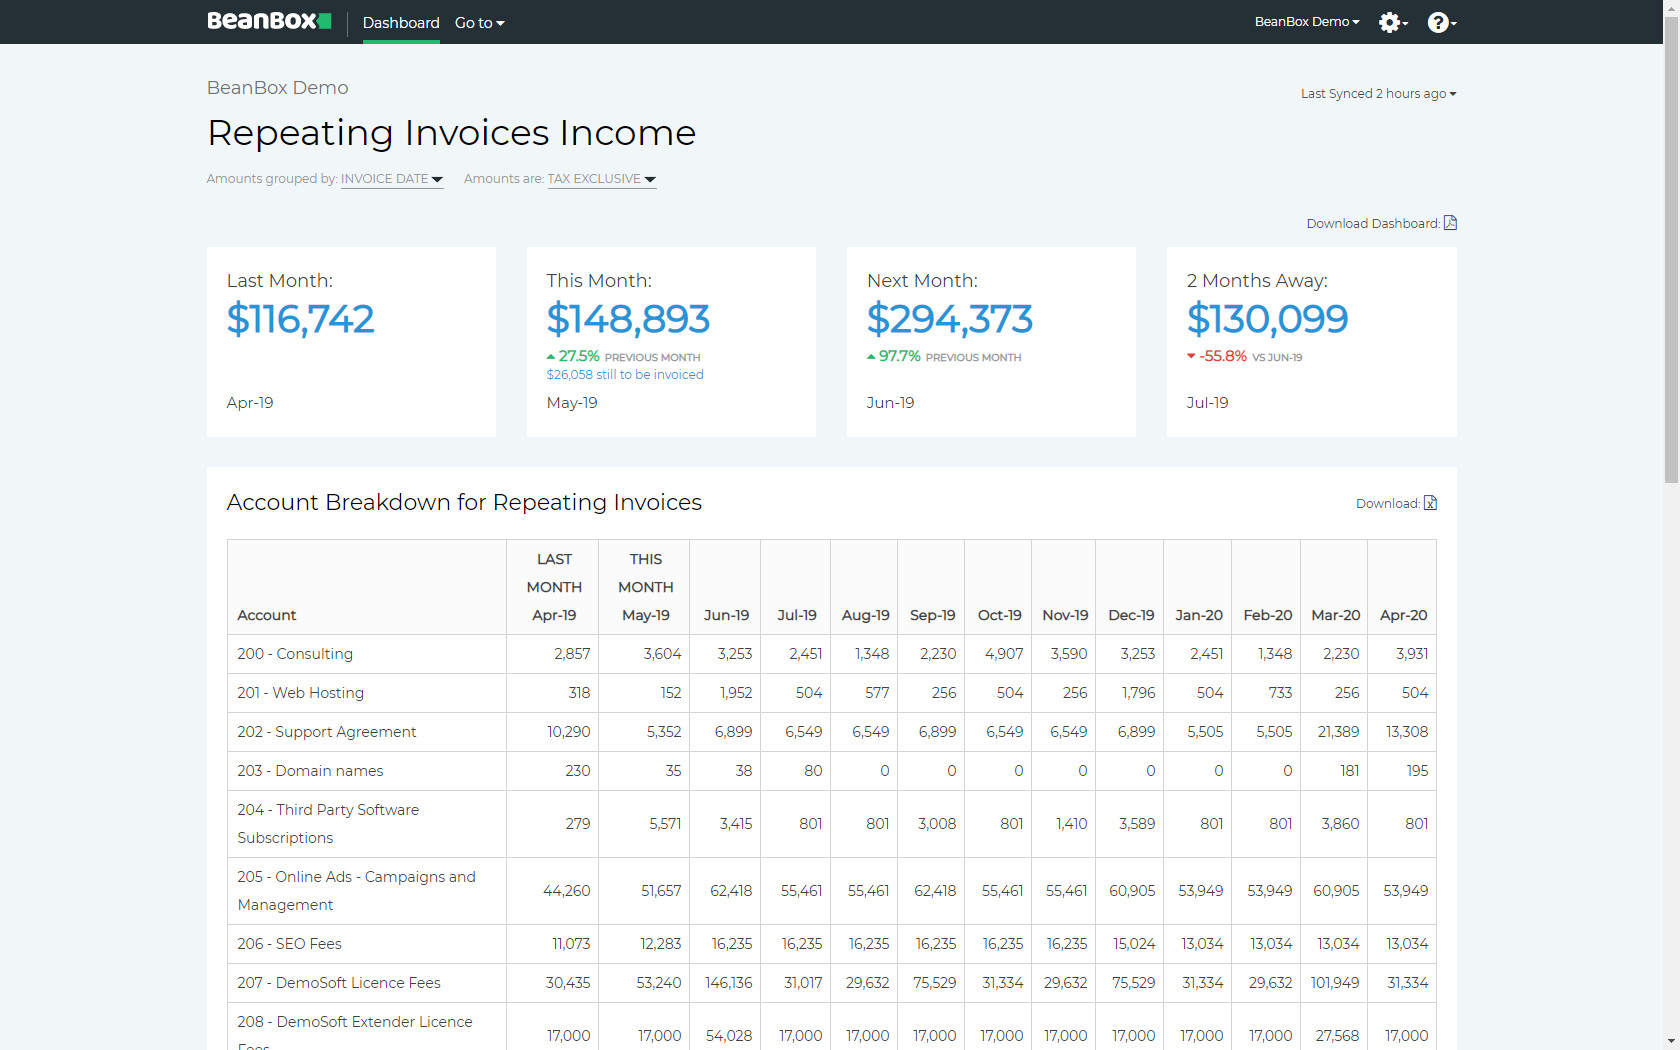Screen dimensions: 1680x1050
Task: Click the Web Hosting Jun-19 value 1,952
Action: (x=736, y=693)
